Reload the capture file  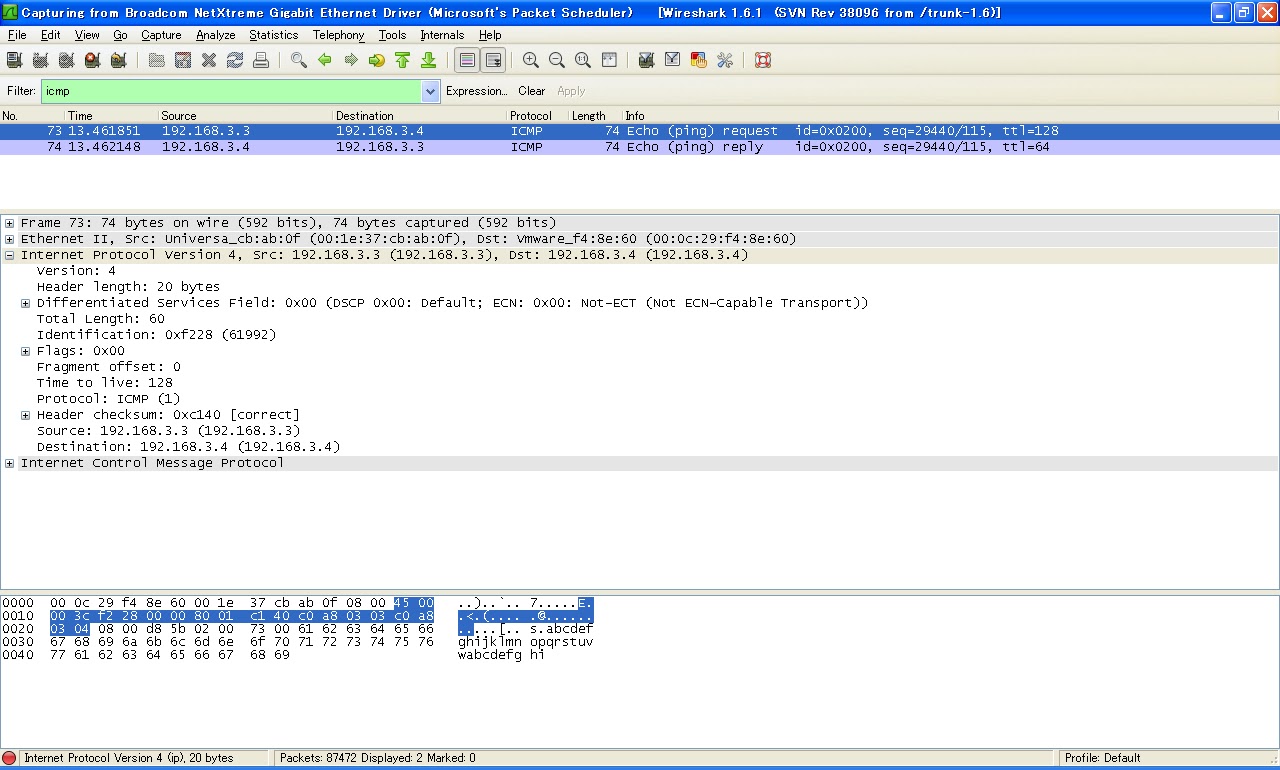pos(235,60)
